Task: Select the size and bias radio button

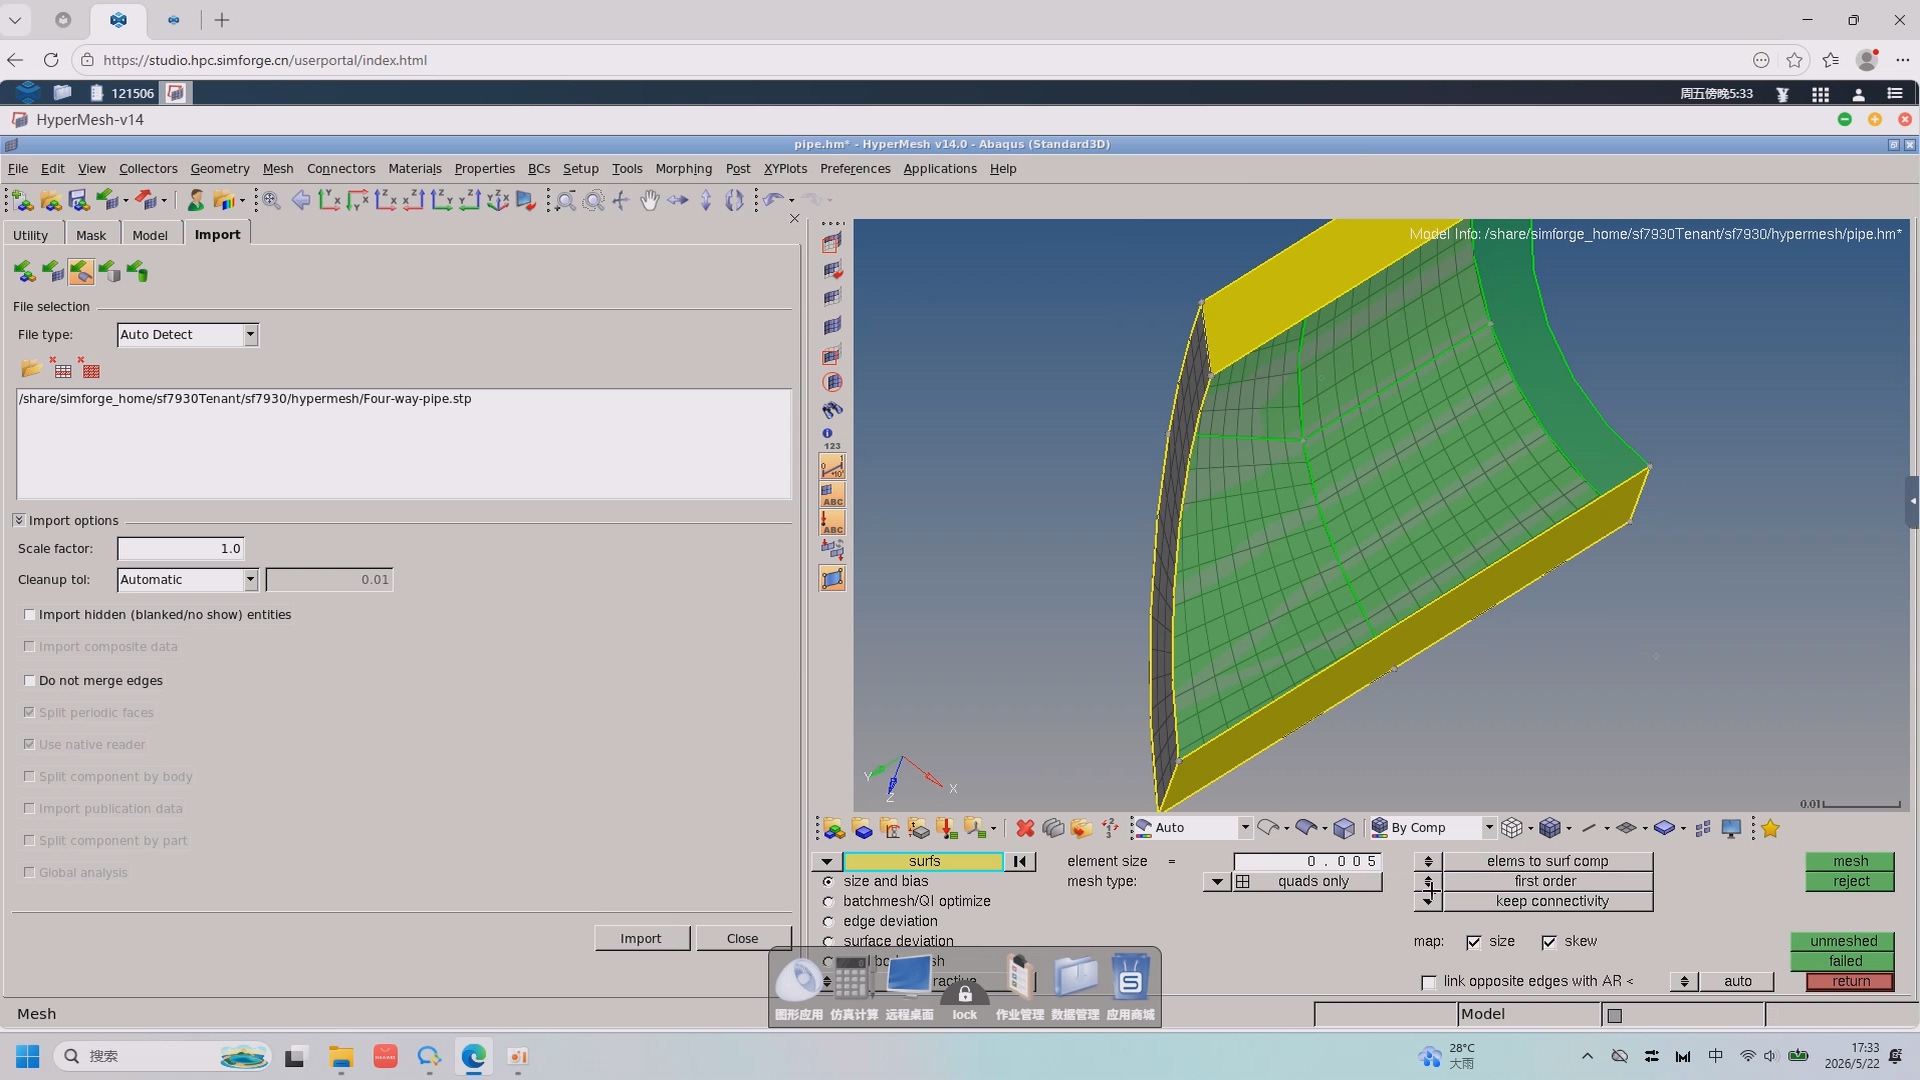Action: click(x=828, y=881)
